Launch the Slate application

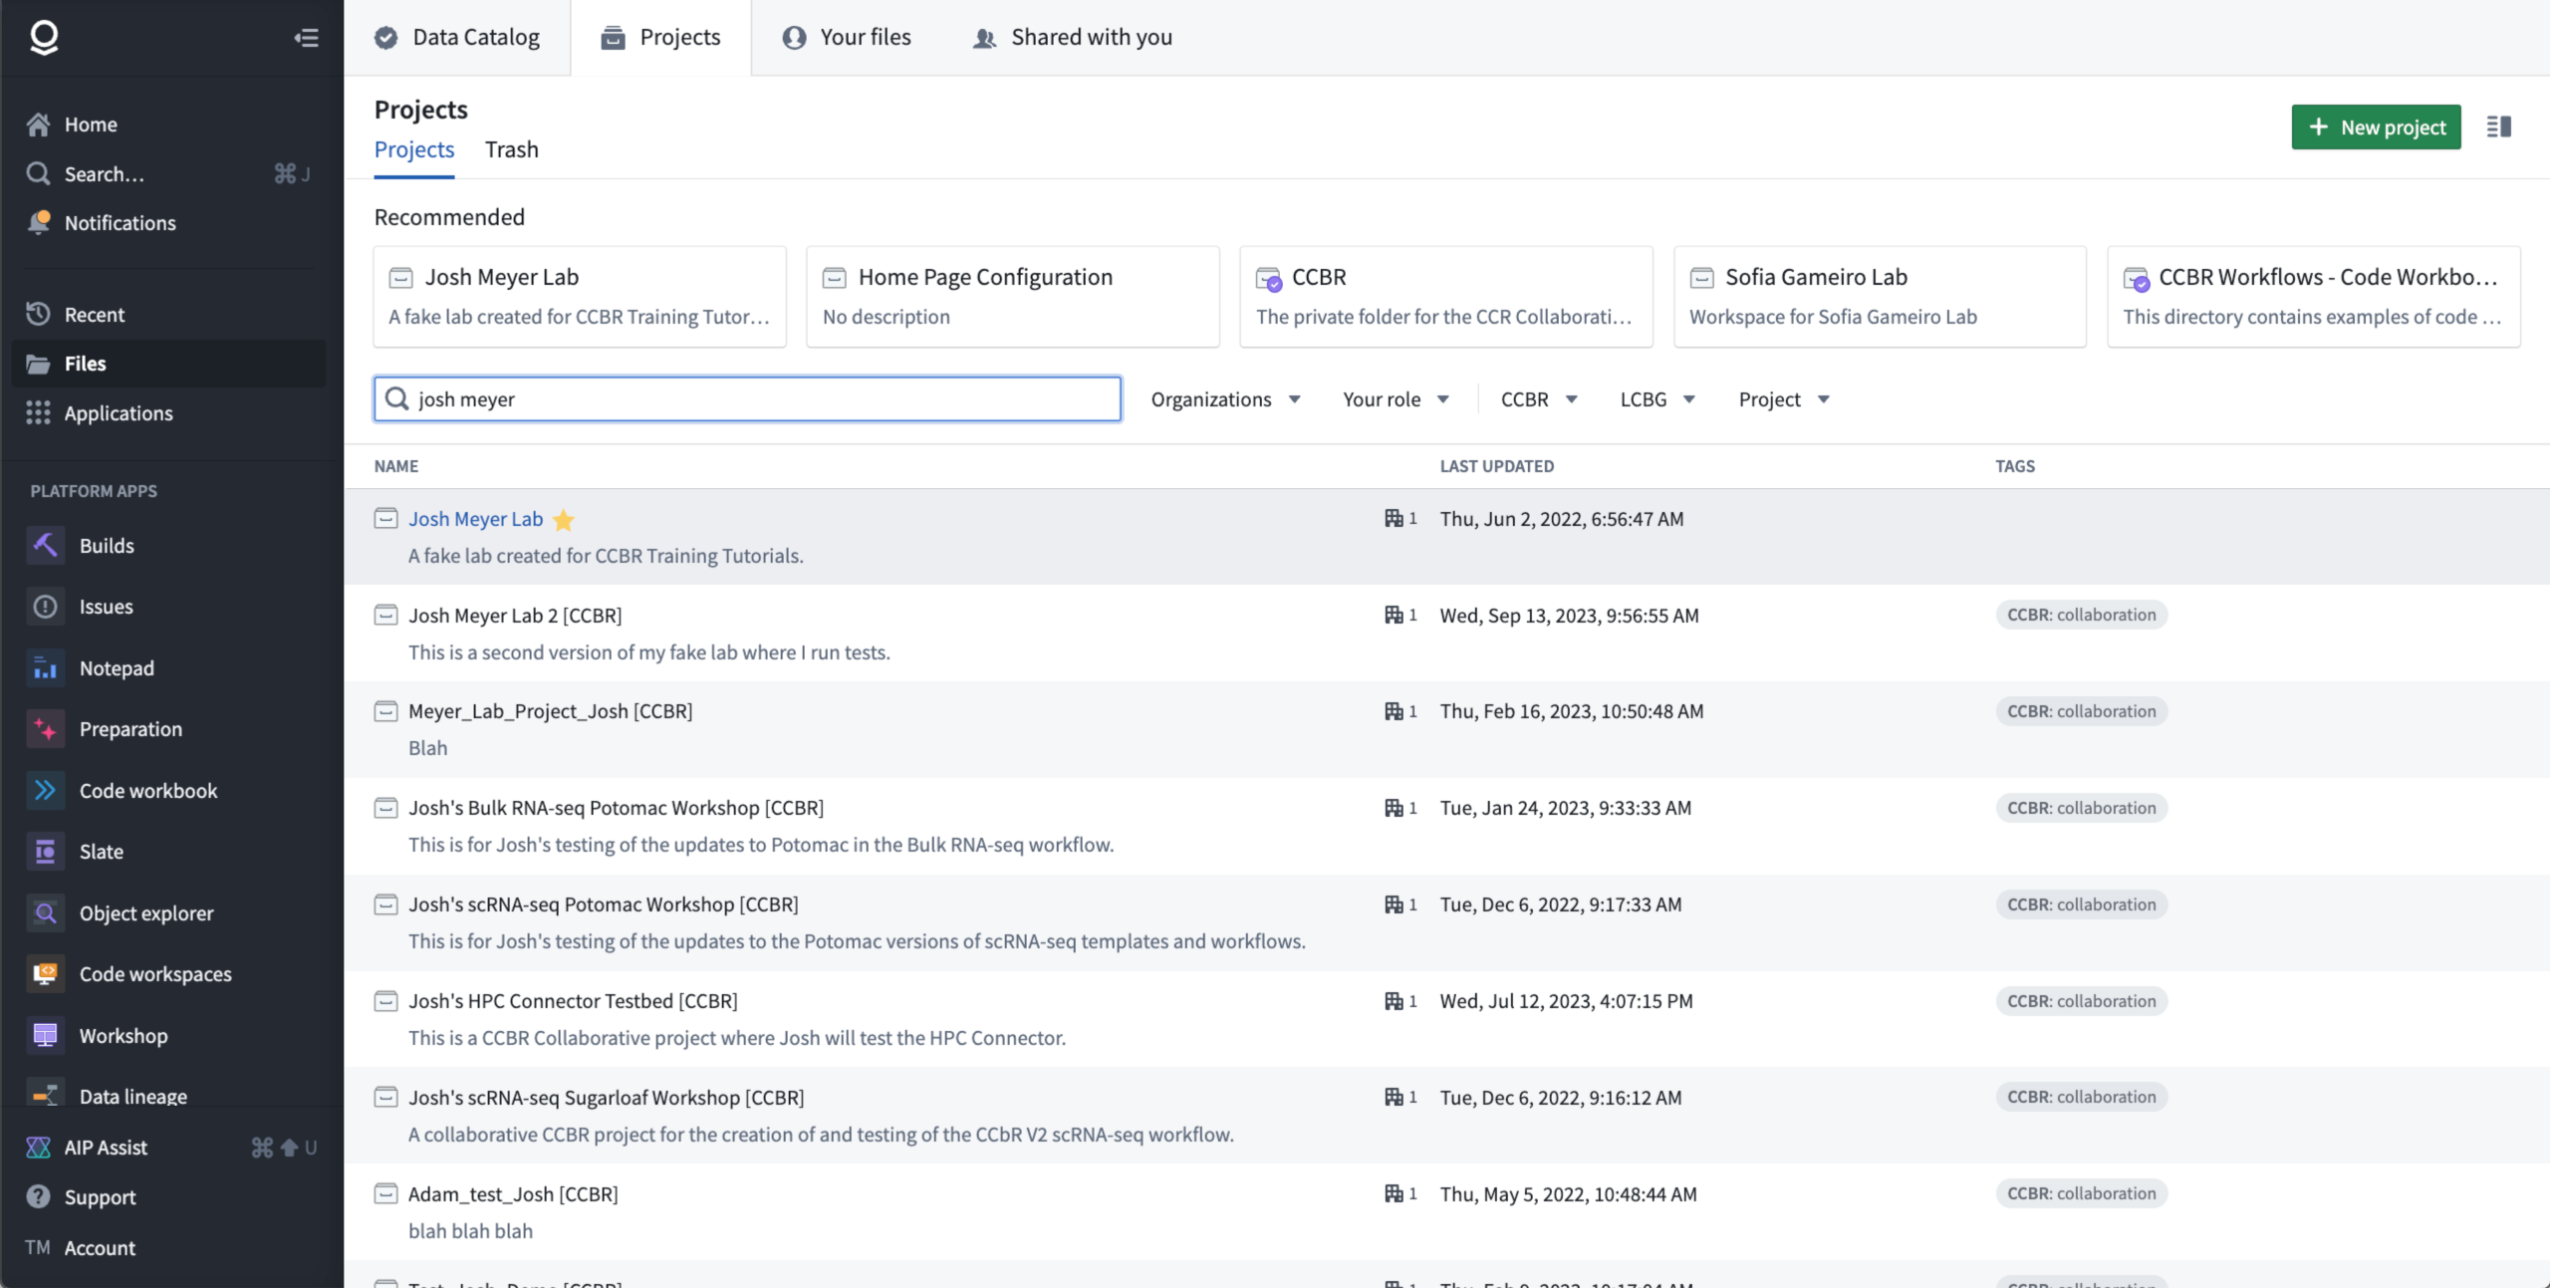pyautogui.click(x=101, y=851)
